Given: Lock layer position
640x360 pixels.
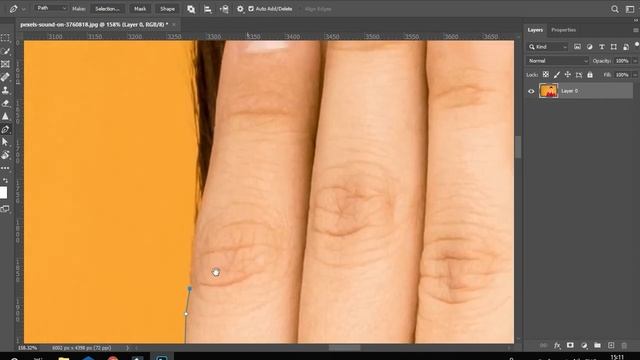Looking at the screenshot, I should 568,75.
